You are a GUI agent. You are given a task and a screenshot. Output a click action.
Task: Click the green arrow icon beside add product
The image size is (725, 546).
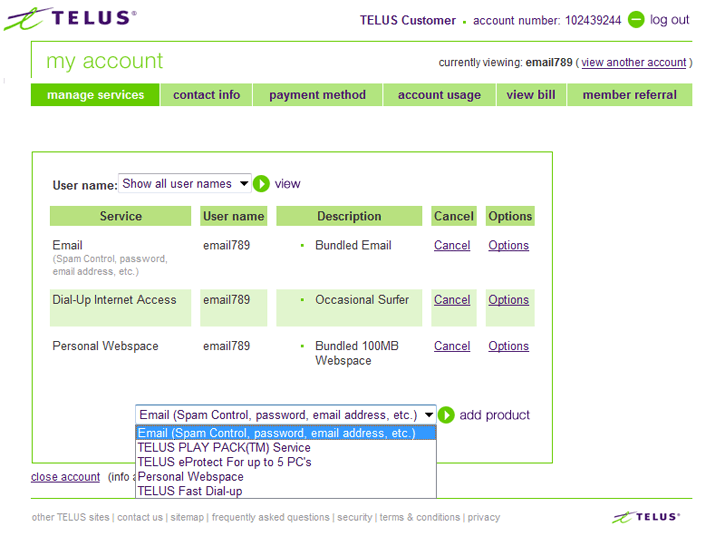(x=446, y=415)
